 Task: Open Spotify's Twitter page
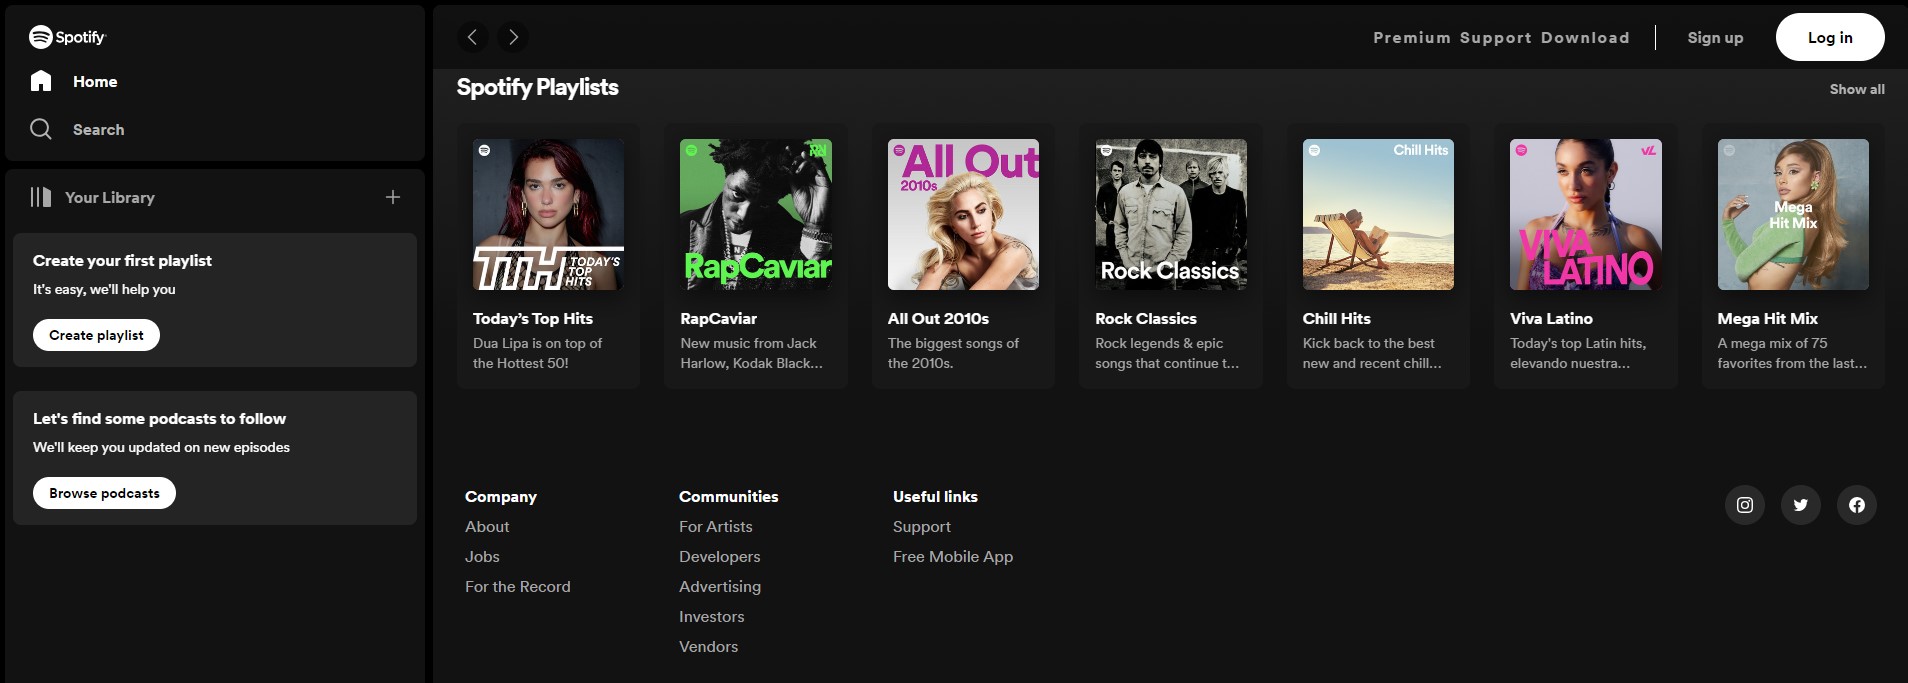[x=1801, y=505]
